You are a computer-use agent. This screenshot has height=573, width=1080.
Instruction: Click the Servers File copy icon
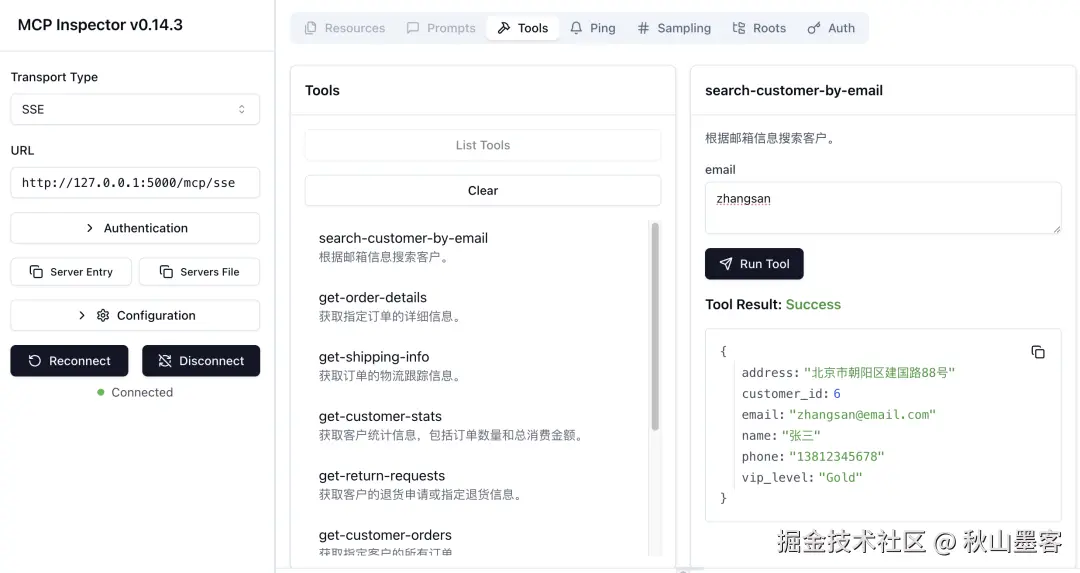pyautogui.click(x=166, y=272)
